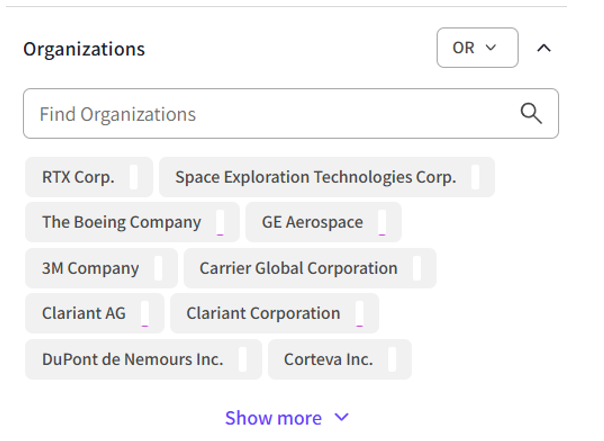Select DuPont de Nemours Inc. chip
Screen dimensions: 604x441
coord(132,359)
